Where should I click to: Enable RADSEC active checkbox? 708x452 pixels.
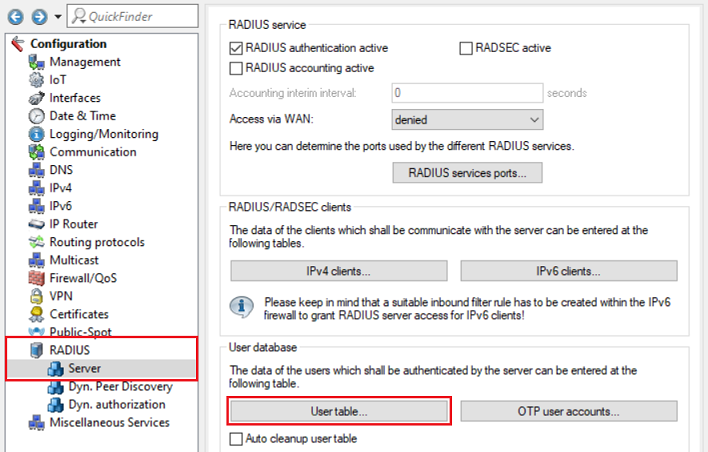pos(466,48)
